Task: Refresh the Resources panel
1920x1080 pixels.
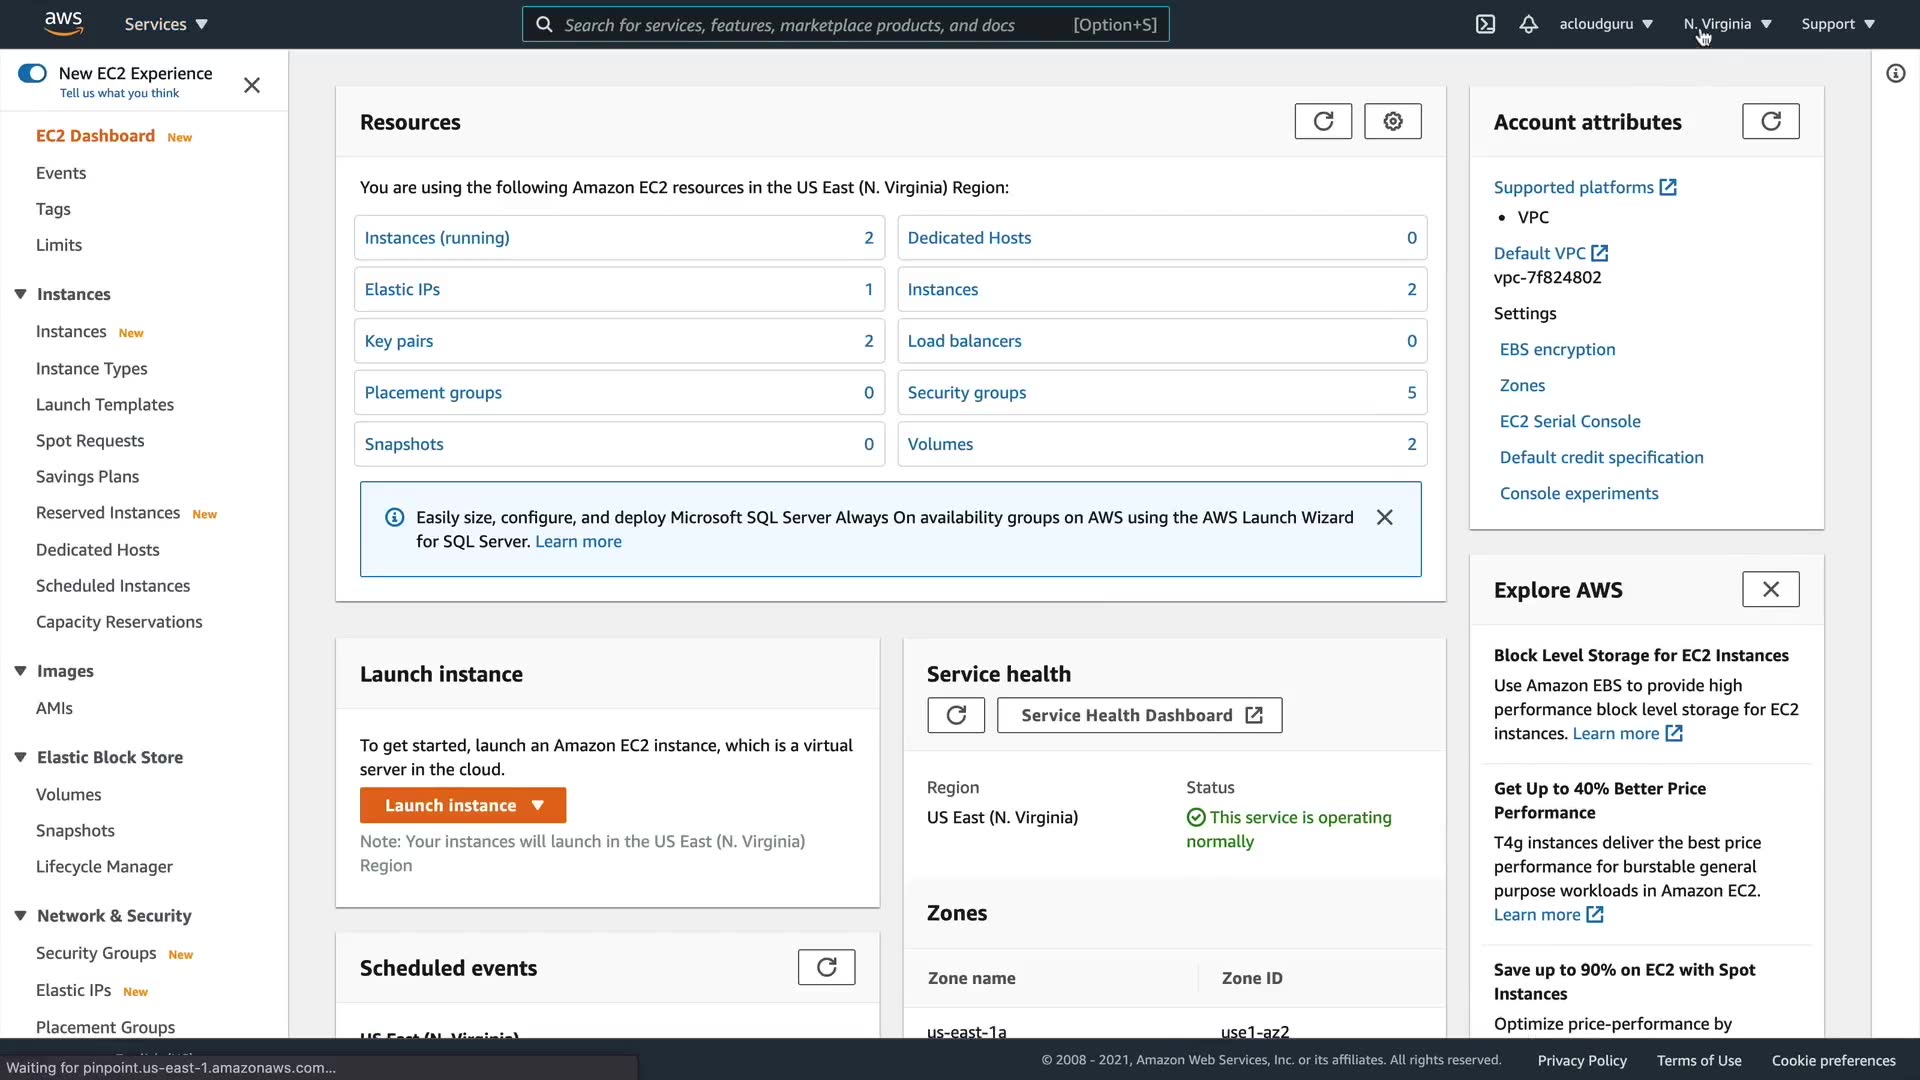Action: click(x=1323, y=122)
